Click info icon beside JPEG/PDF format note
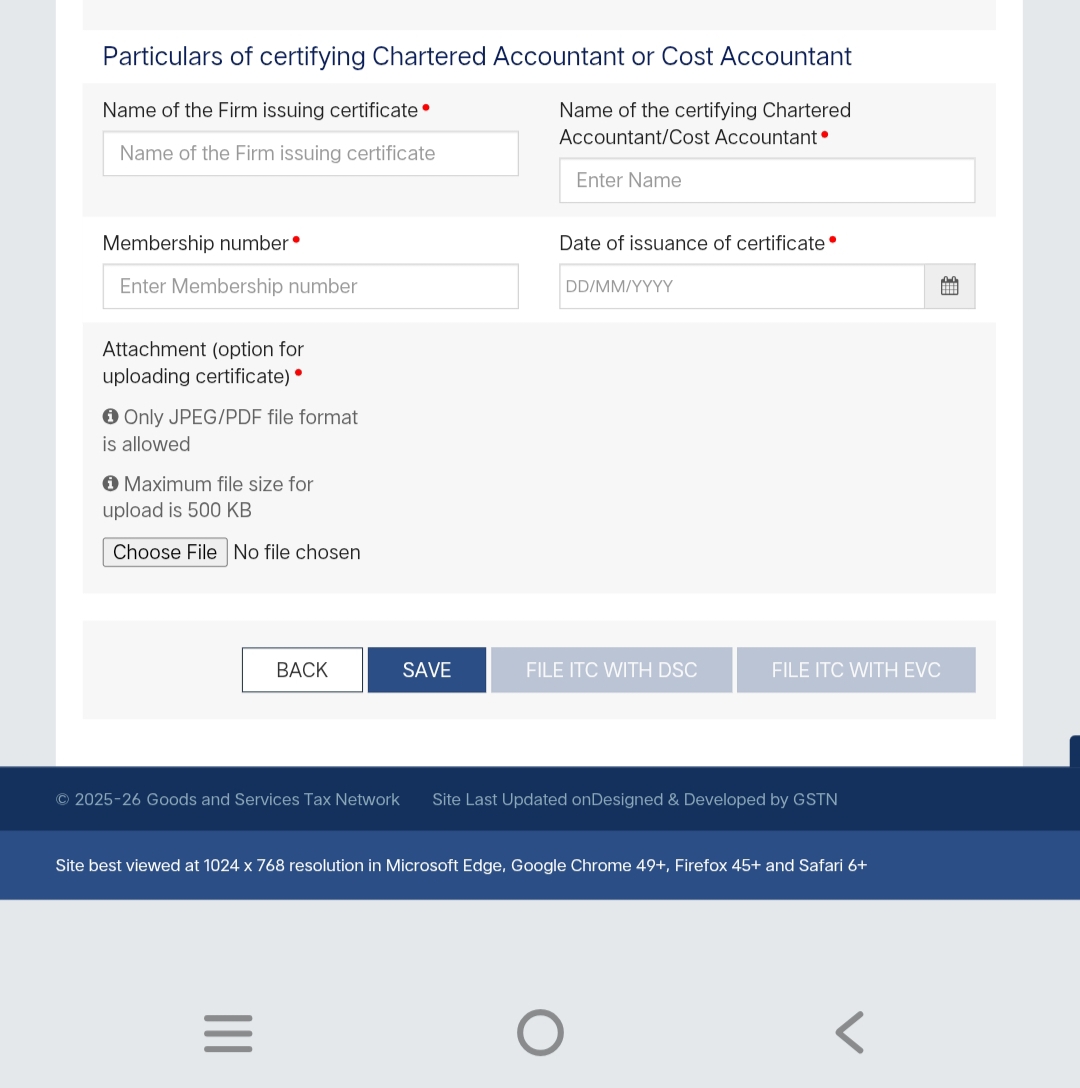Viewport: 1080px width, 1088px height. tap(111, 416)
